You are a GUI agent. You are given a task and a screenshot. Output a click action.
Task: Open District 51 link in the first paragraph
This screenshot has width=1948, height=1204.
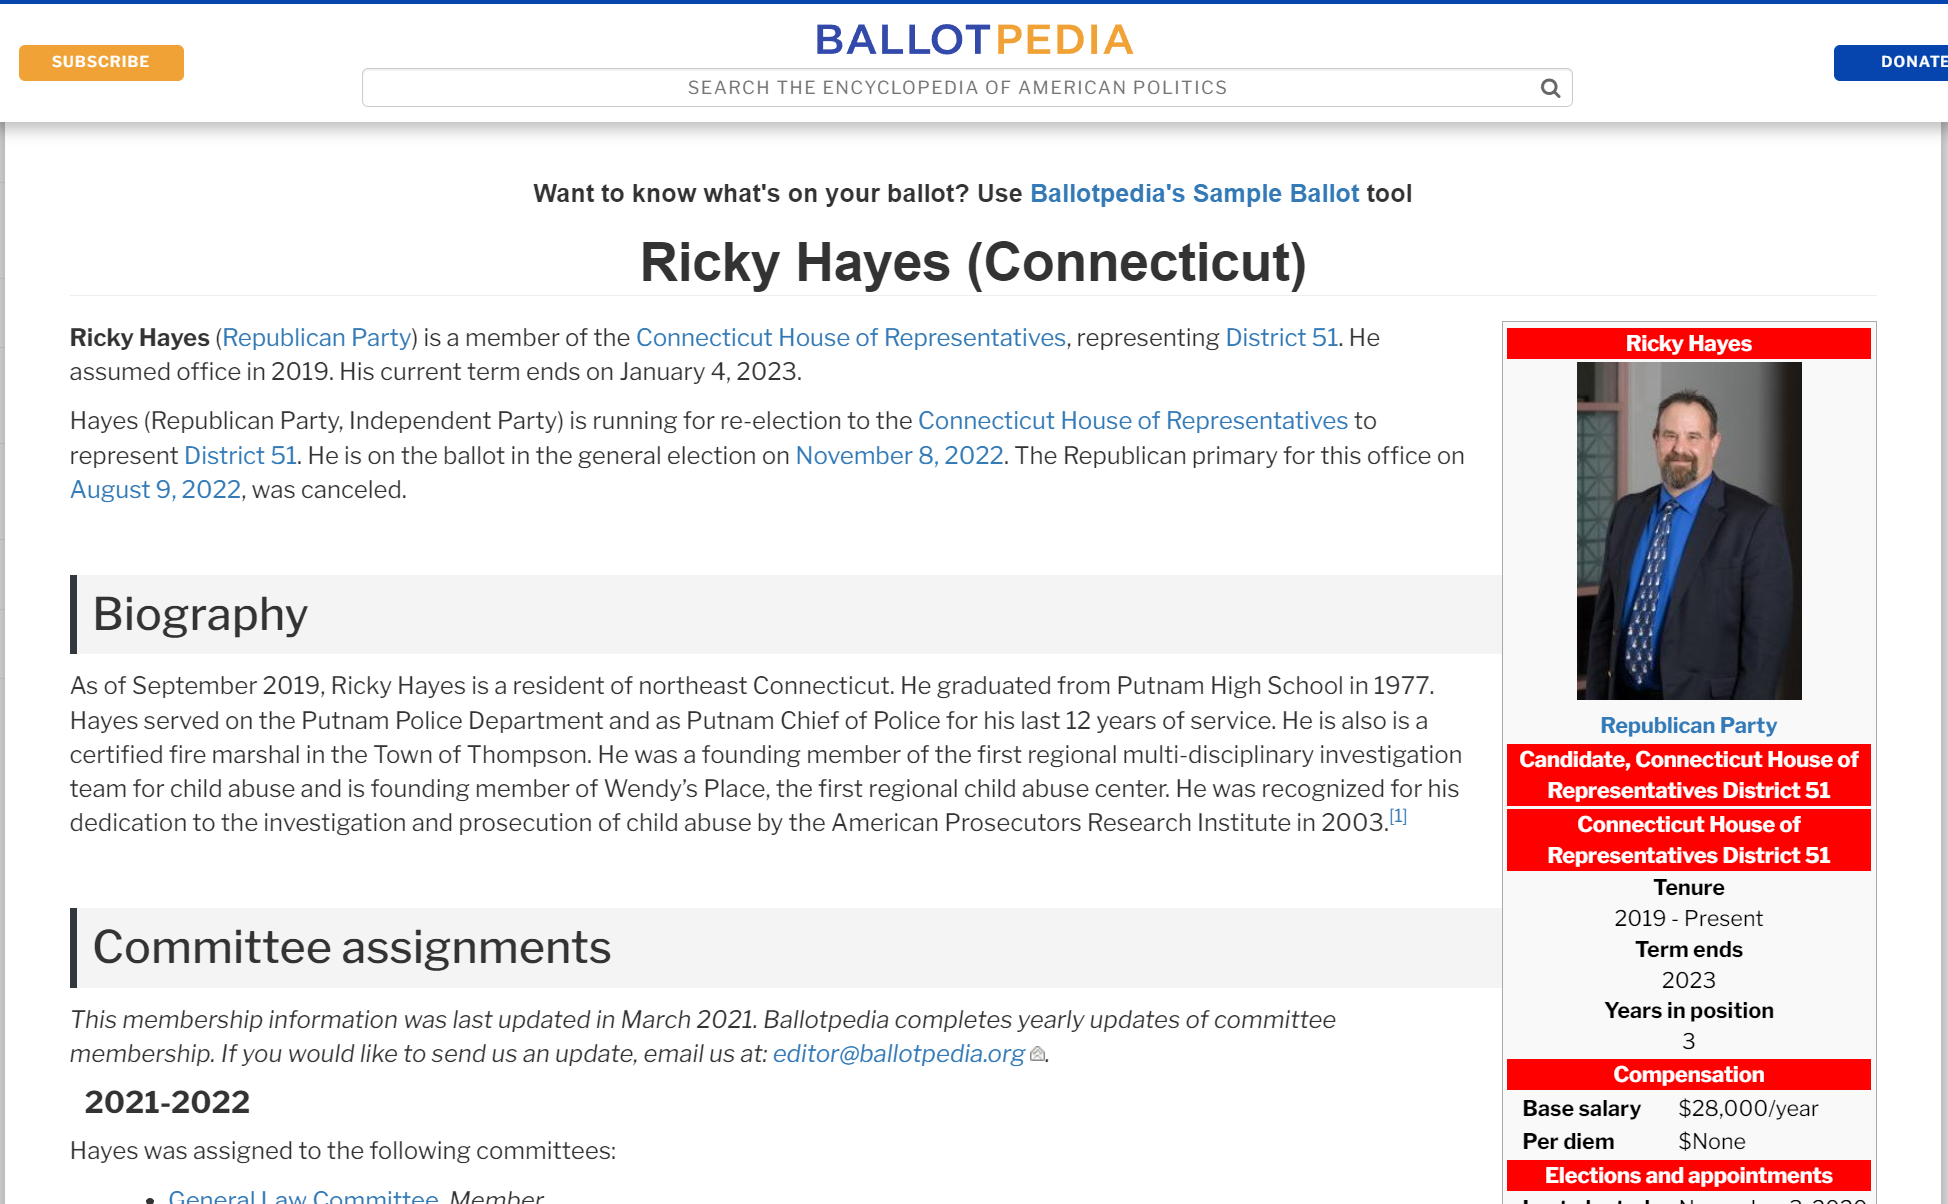(x=1281, y=338)
